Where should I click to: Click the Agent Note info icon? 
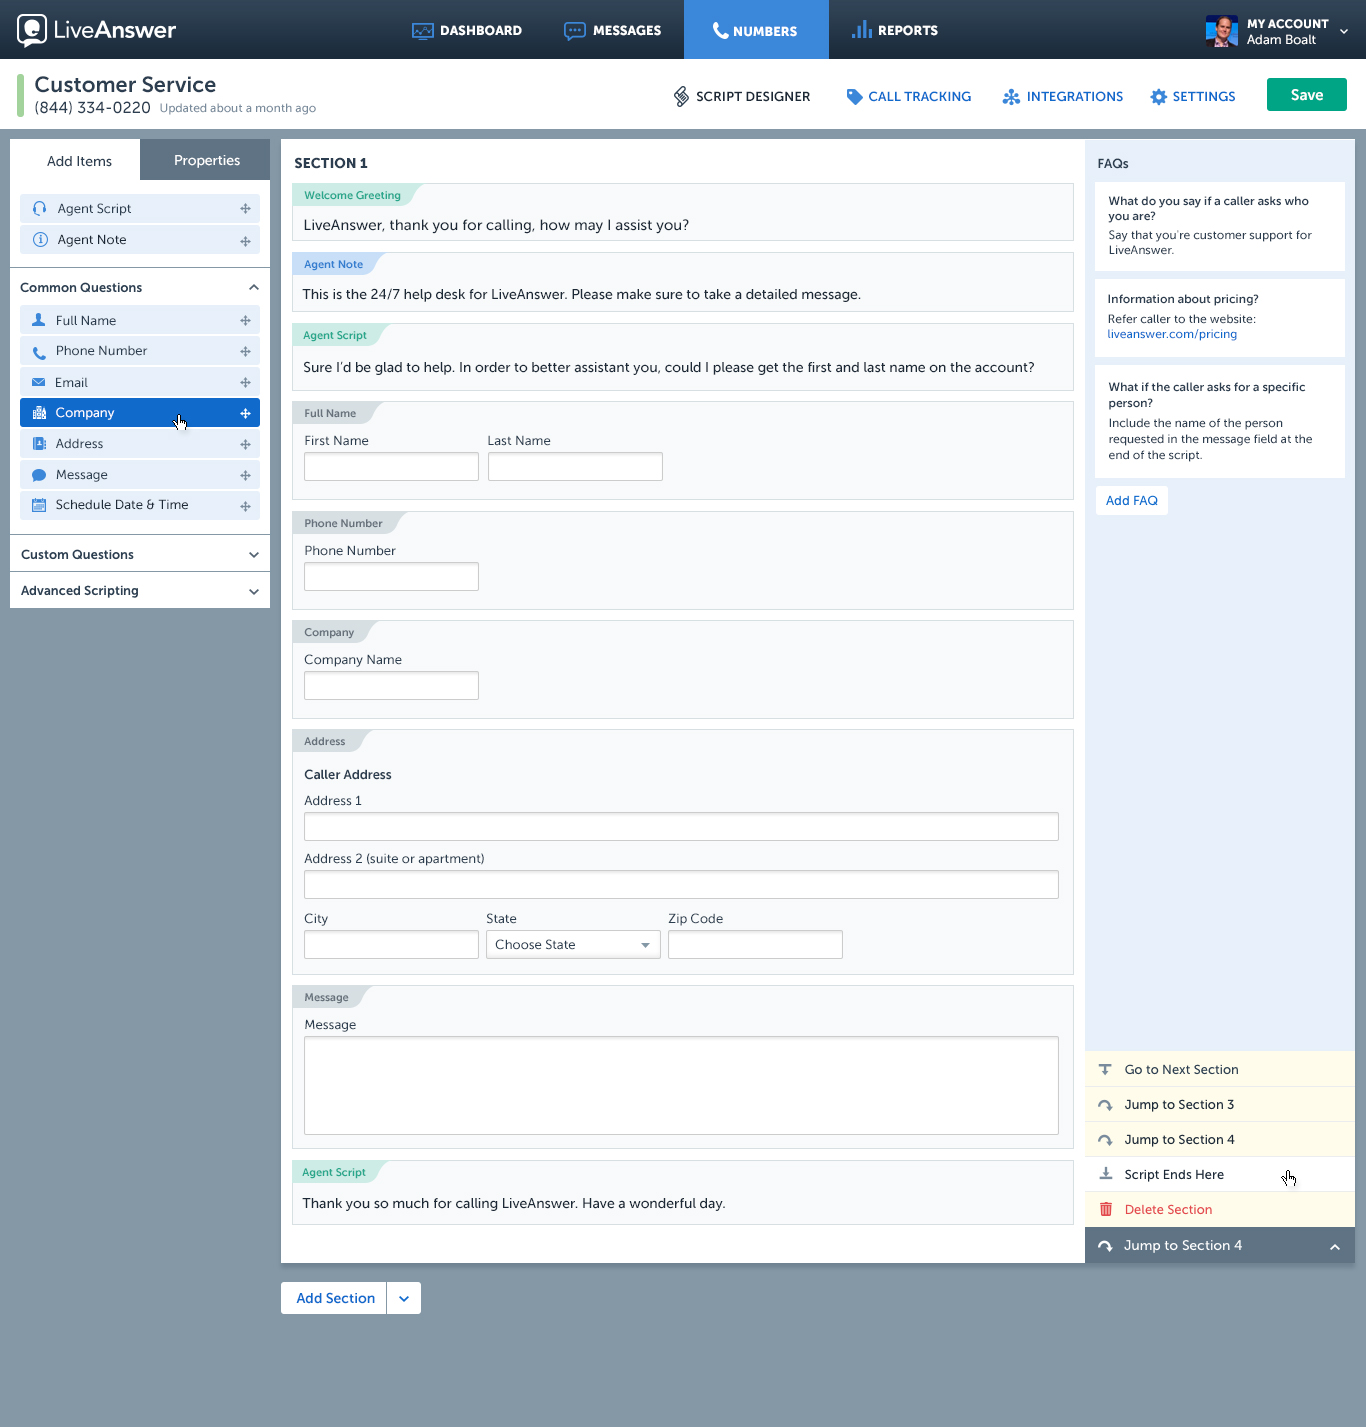(40, 240)
